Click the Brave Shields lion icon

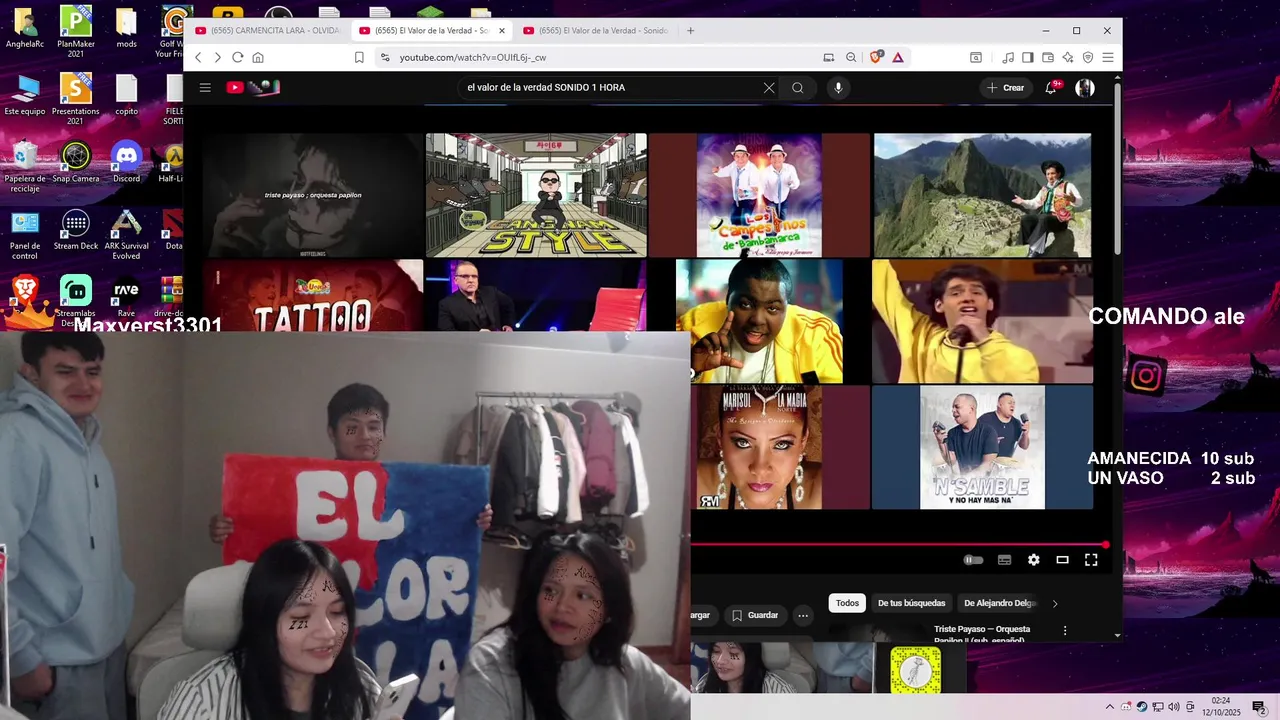[x=876, y=58]
